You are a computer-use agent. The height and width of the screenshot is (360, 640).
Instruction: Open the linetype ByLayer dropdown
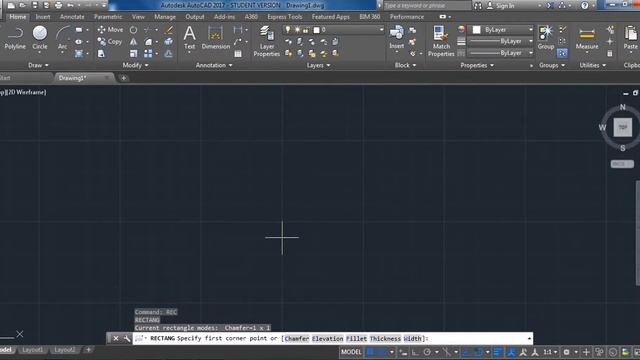531,53
